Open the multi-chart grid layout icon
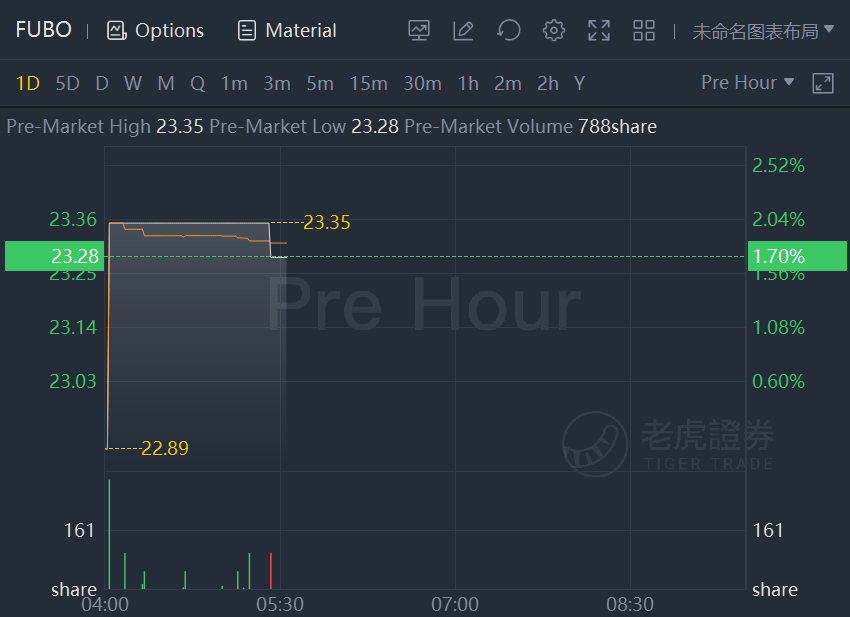This screenshot has width=850, height=617. click(644, 30)
